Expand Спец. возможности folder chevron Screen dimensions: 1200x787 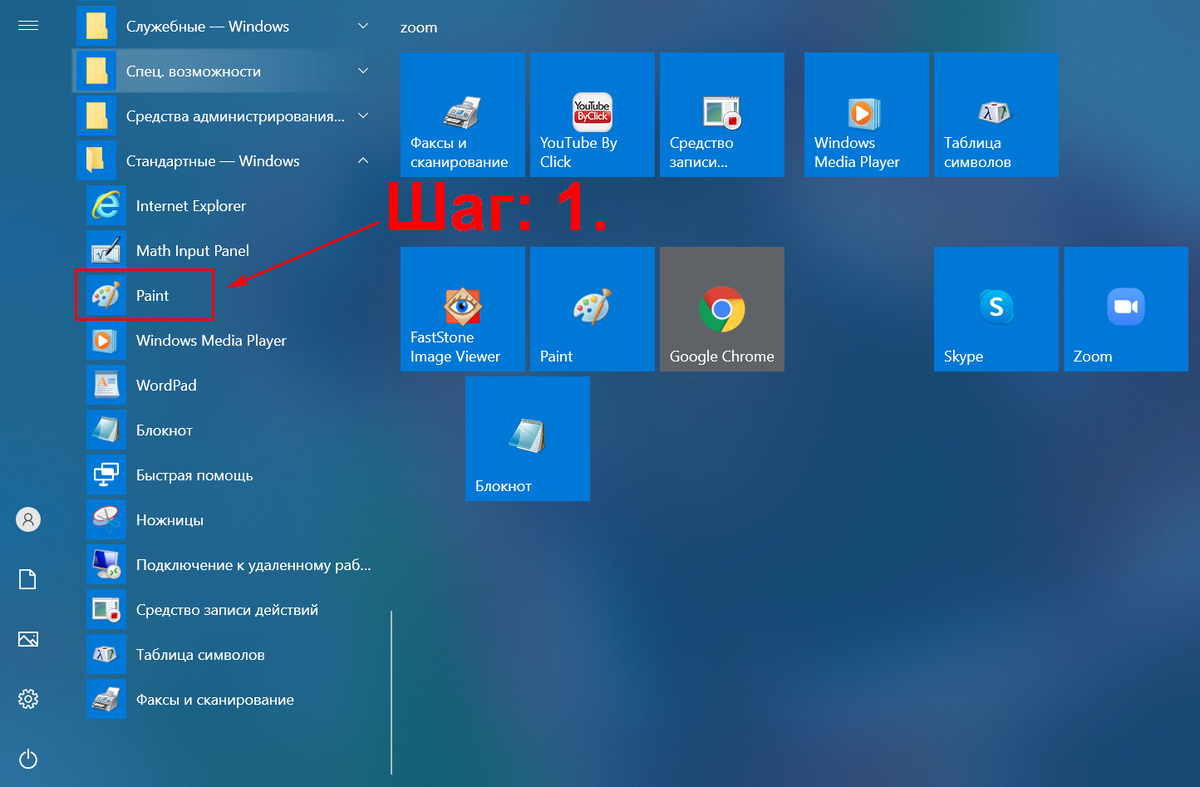363,71
